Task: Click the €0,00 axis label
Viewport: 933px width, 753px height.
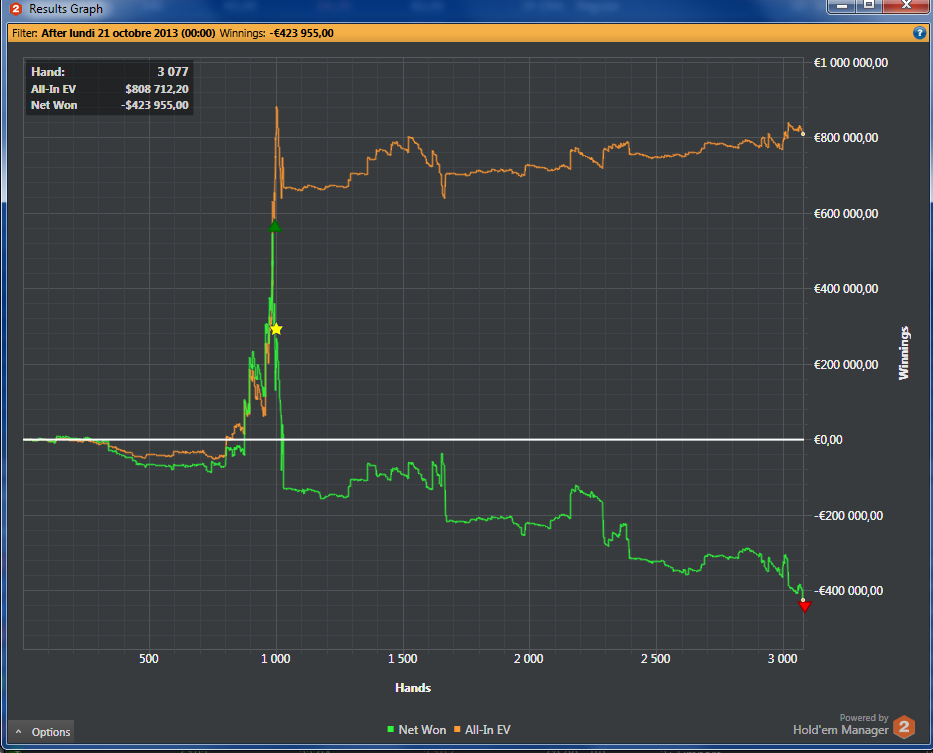Action: [x=828, y=439]
